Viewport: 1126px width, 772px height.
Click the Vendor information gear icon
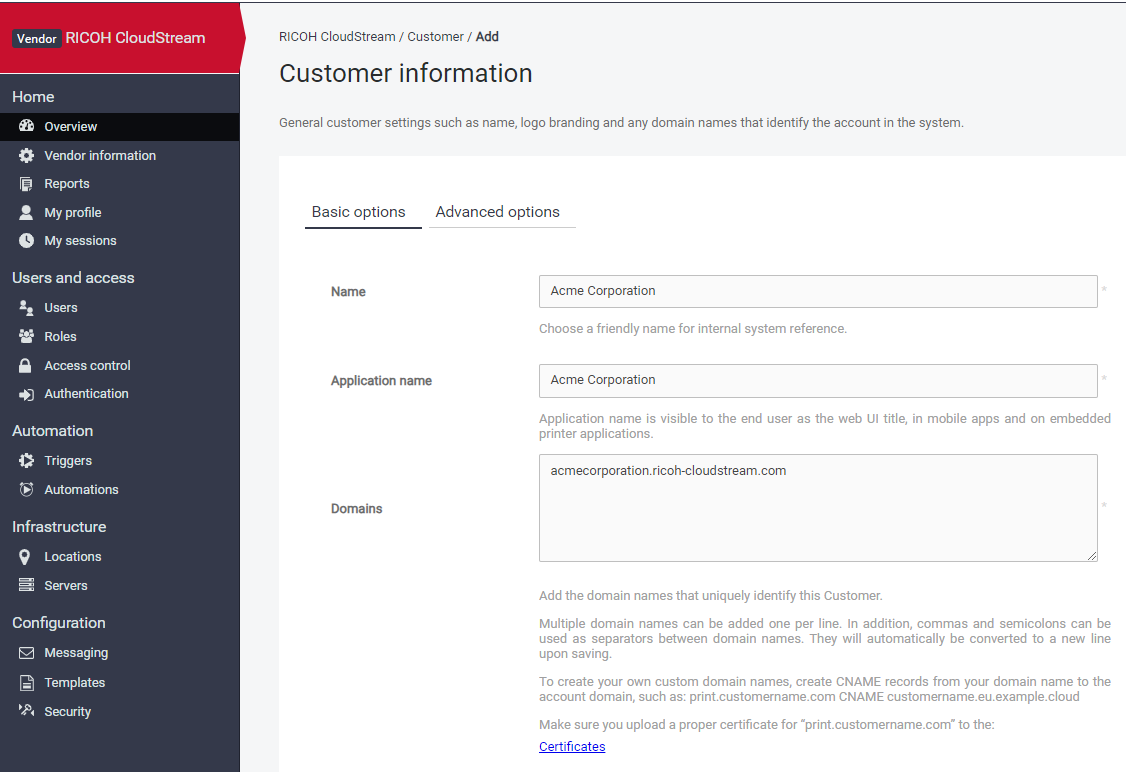(x=27, y=156)
